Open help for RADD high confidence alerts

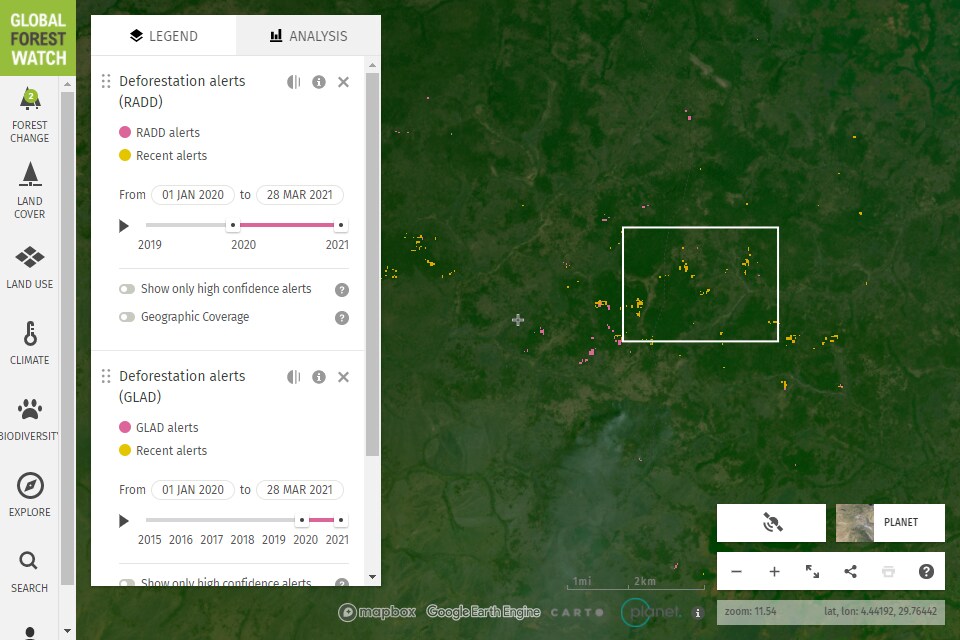tap(342, 290)
